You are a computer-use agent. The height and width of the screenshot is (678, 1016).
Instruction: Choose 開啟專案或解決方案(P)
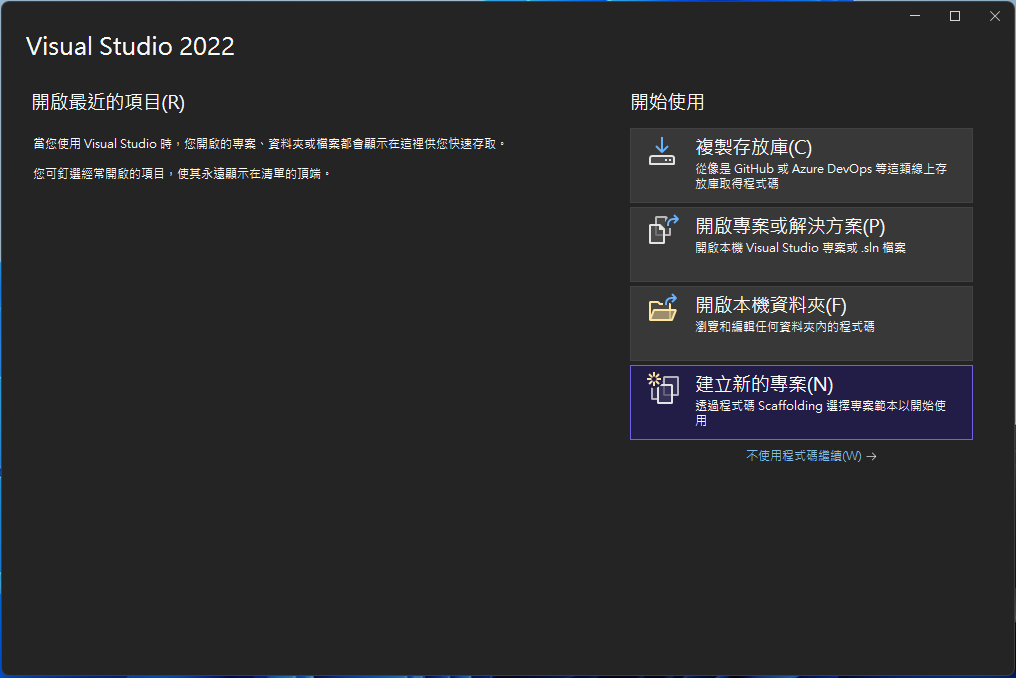click(x=801, y=244)
